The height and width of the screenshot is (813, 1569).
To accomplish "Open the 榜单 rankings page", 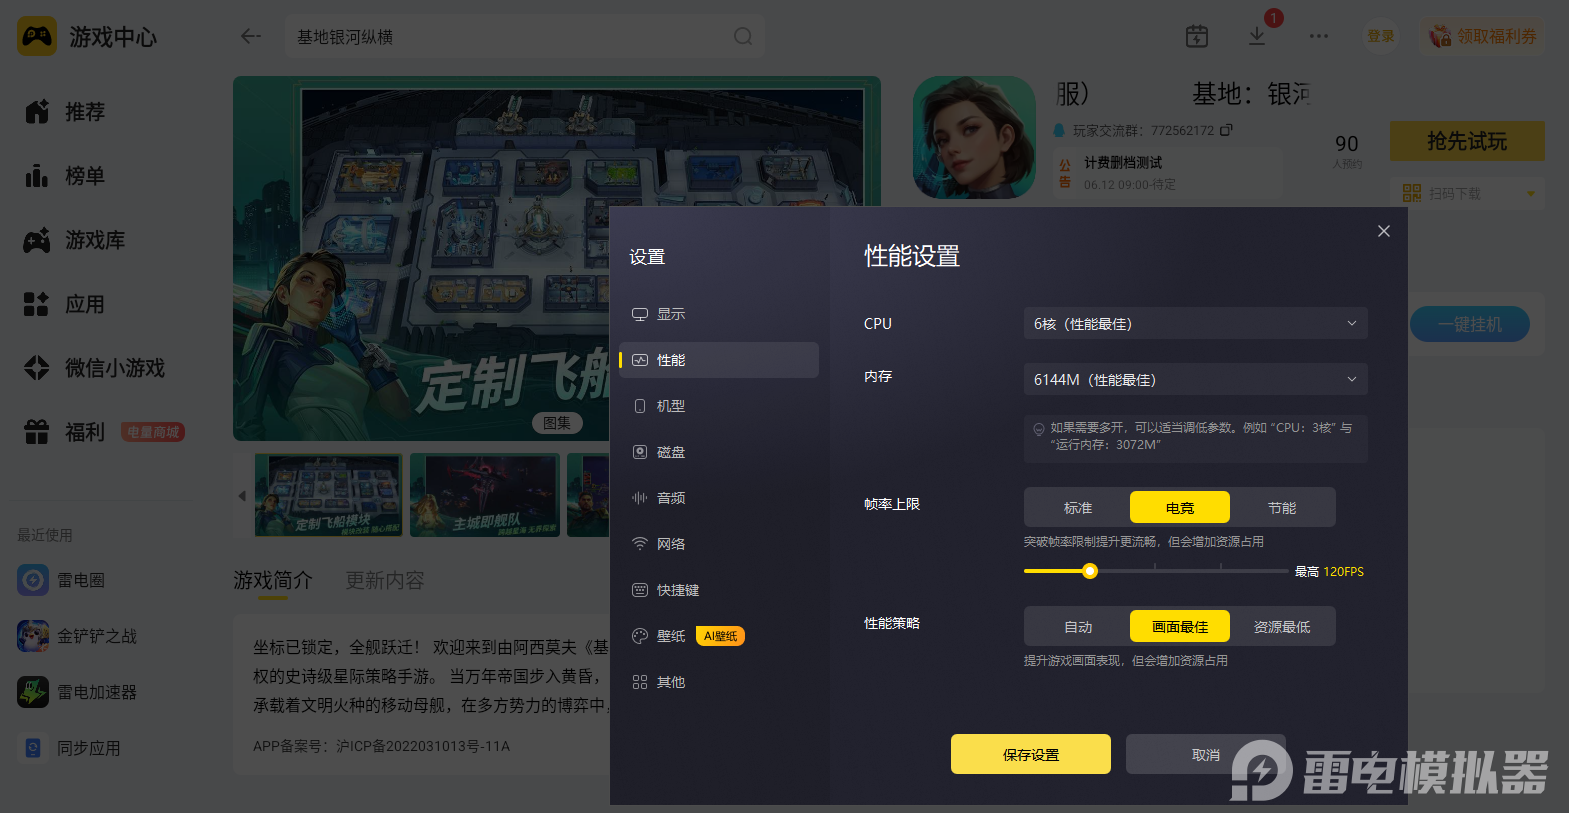I will tap(66, 176).
